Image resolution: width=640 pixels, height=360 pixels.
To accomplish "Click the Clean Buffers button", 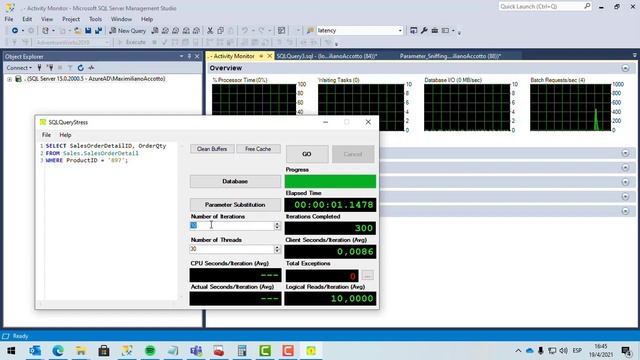I will [x=212, y=149].
